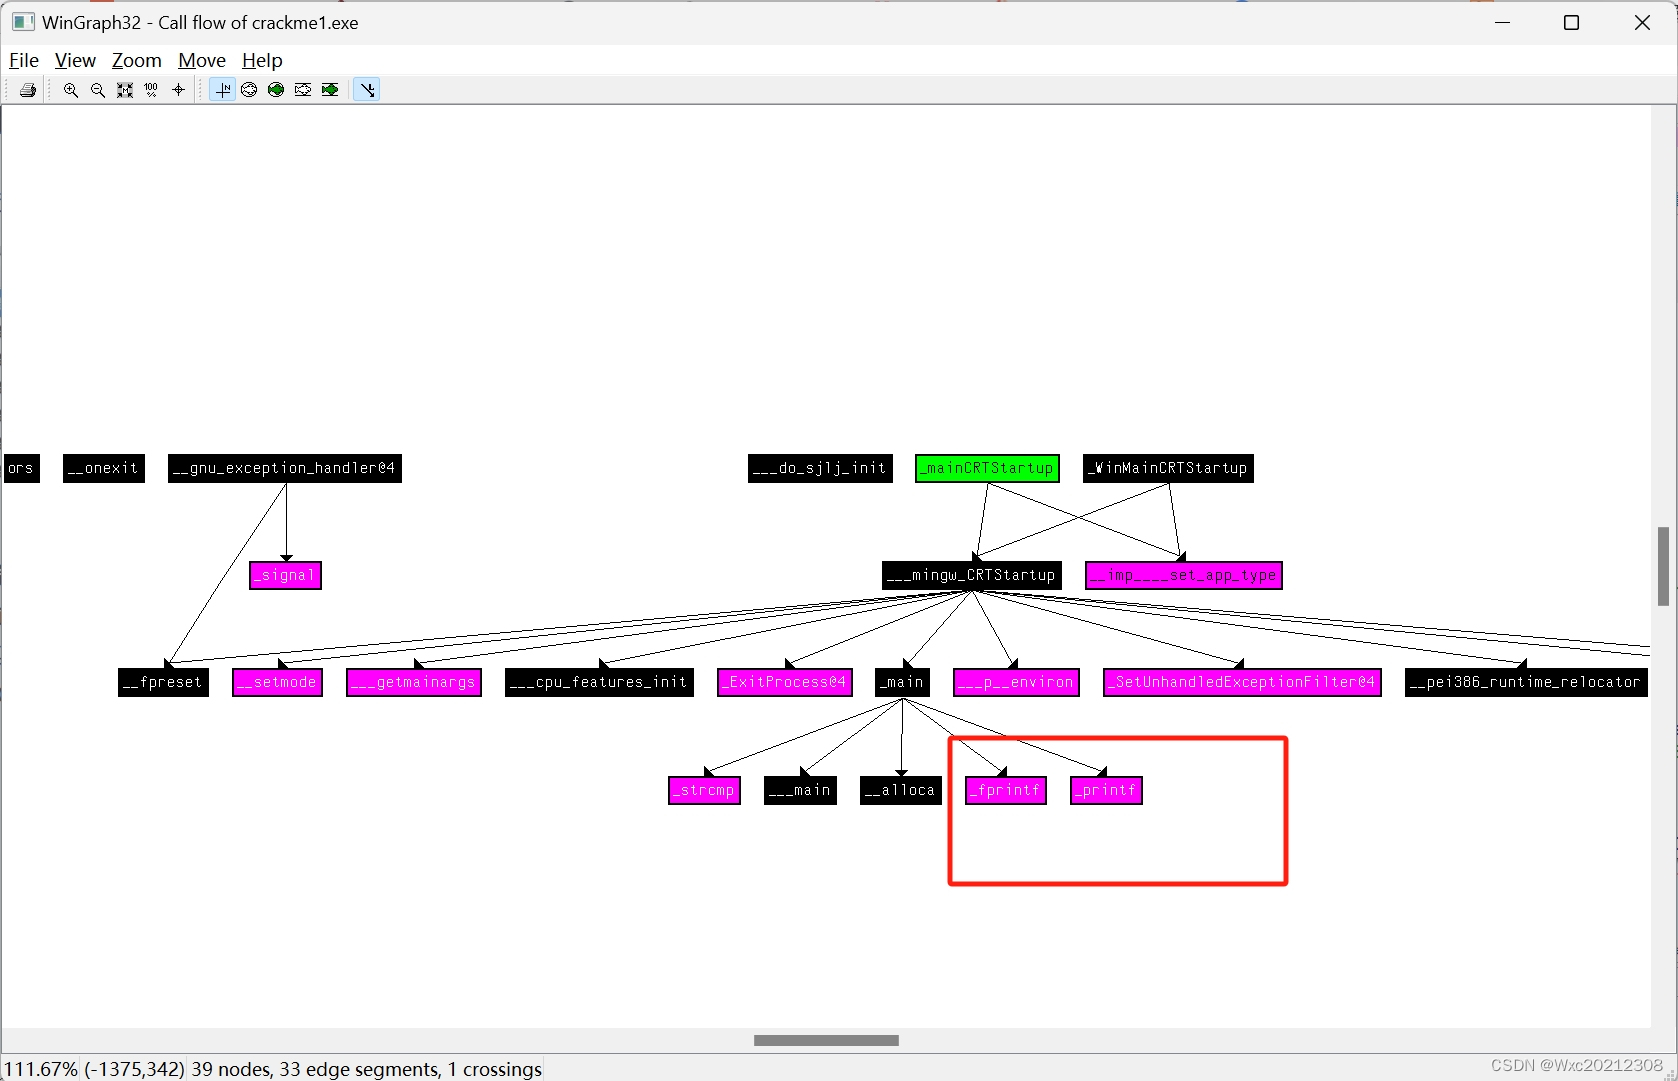Select the __fpreset node
The width and height of the screenshot is (1678, 1081).
coord(163,682)
